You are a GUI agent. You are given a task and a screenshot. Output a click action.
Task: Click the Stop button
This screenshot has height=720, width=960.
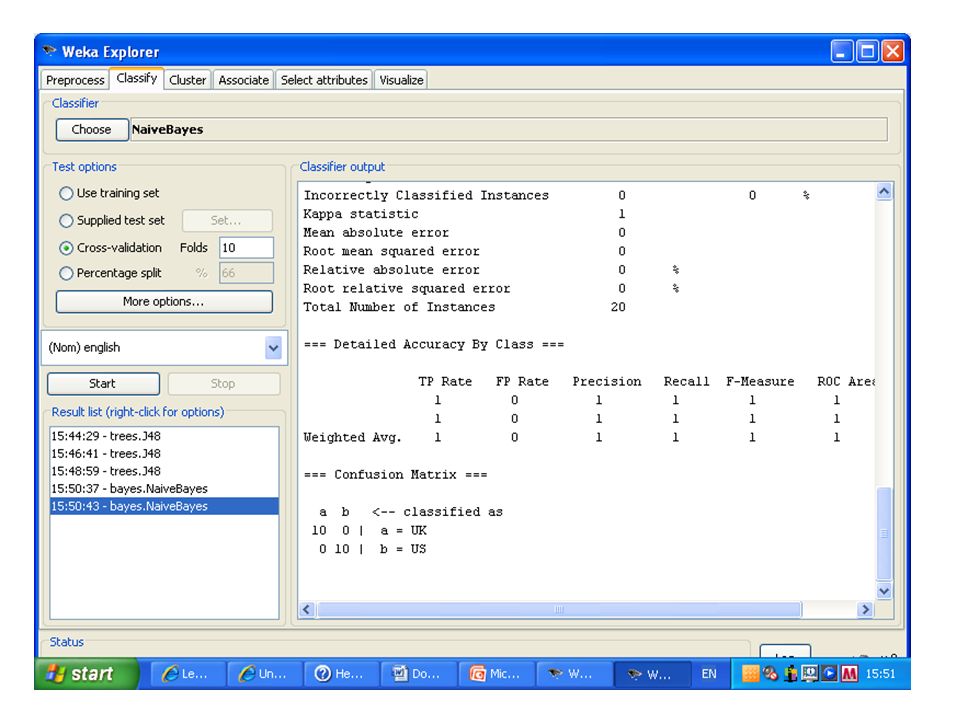(223, 384)
